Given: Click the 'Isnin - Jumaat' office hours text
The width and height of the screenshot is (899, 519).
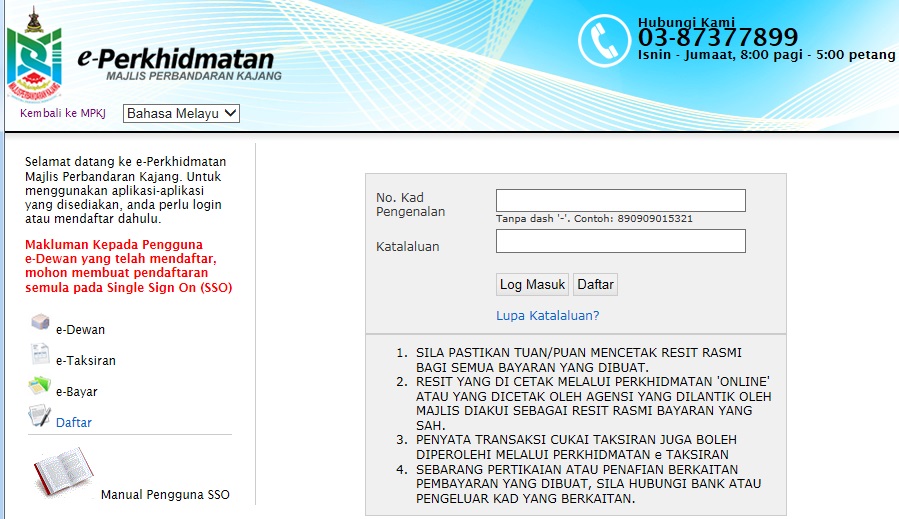Looking at the screenshot, I should point(766,55).
